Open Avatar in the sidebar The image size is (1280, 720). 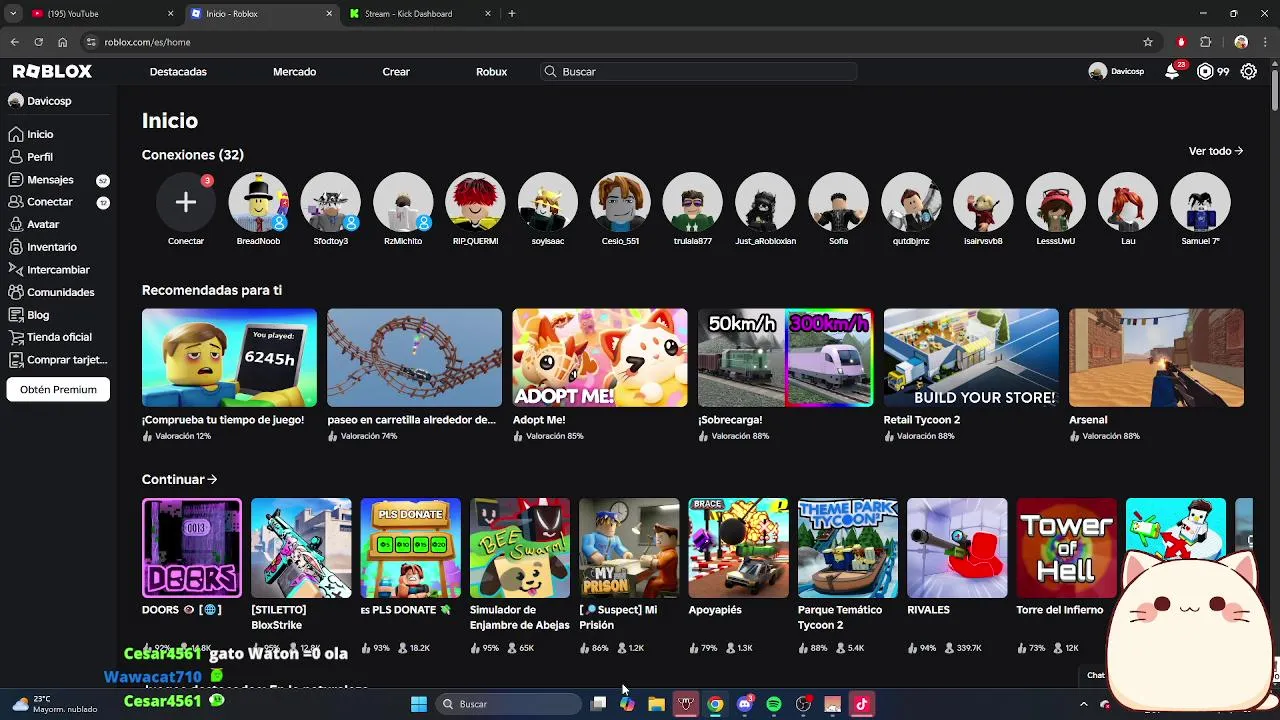[x=43, y=224]
